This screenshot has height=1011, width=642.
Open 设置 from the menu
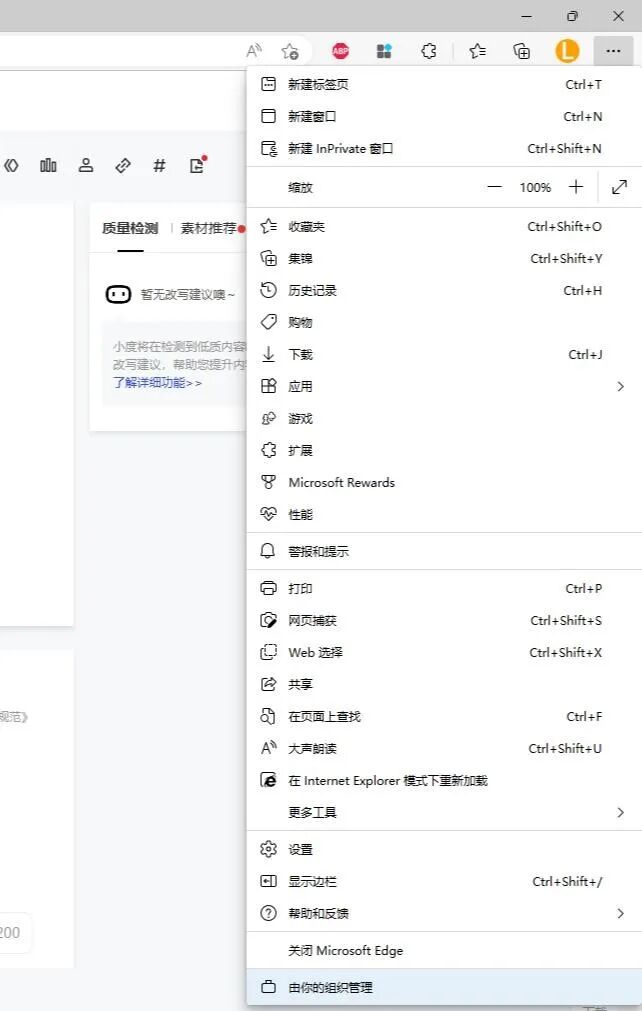pos(444,849)
